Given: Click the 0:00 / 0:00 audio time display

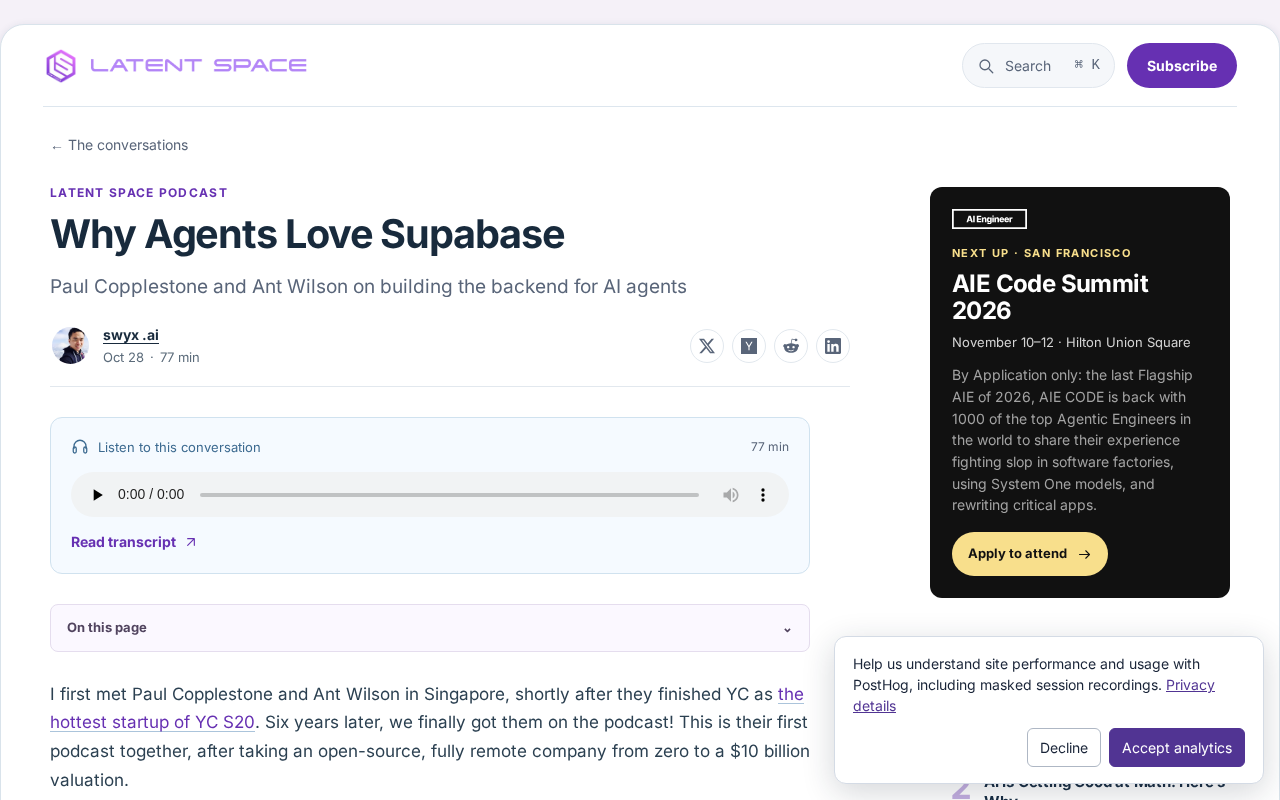Looking at the screenshot, I should pyautogui.click(x=151, y=494).
